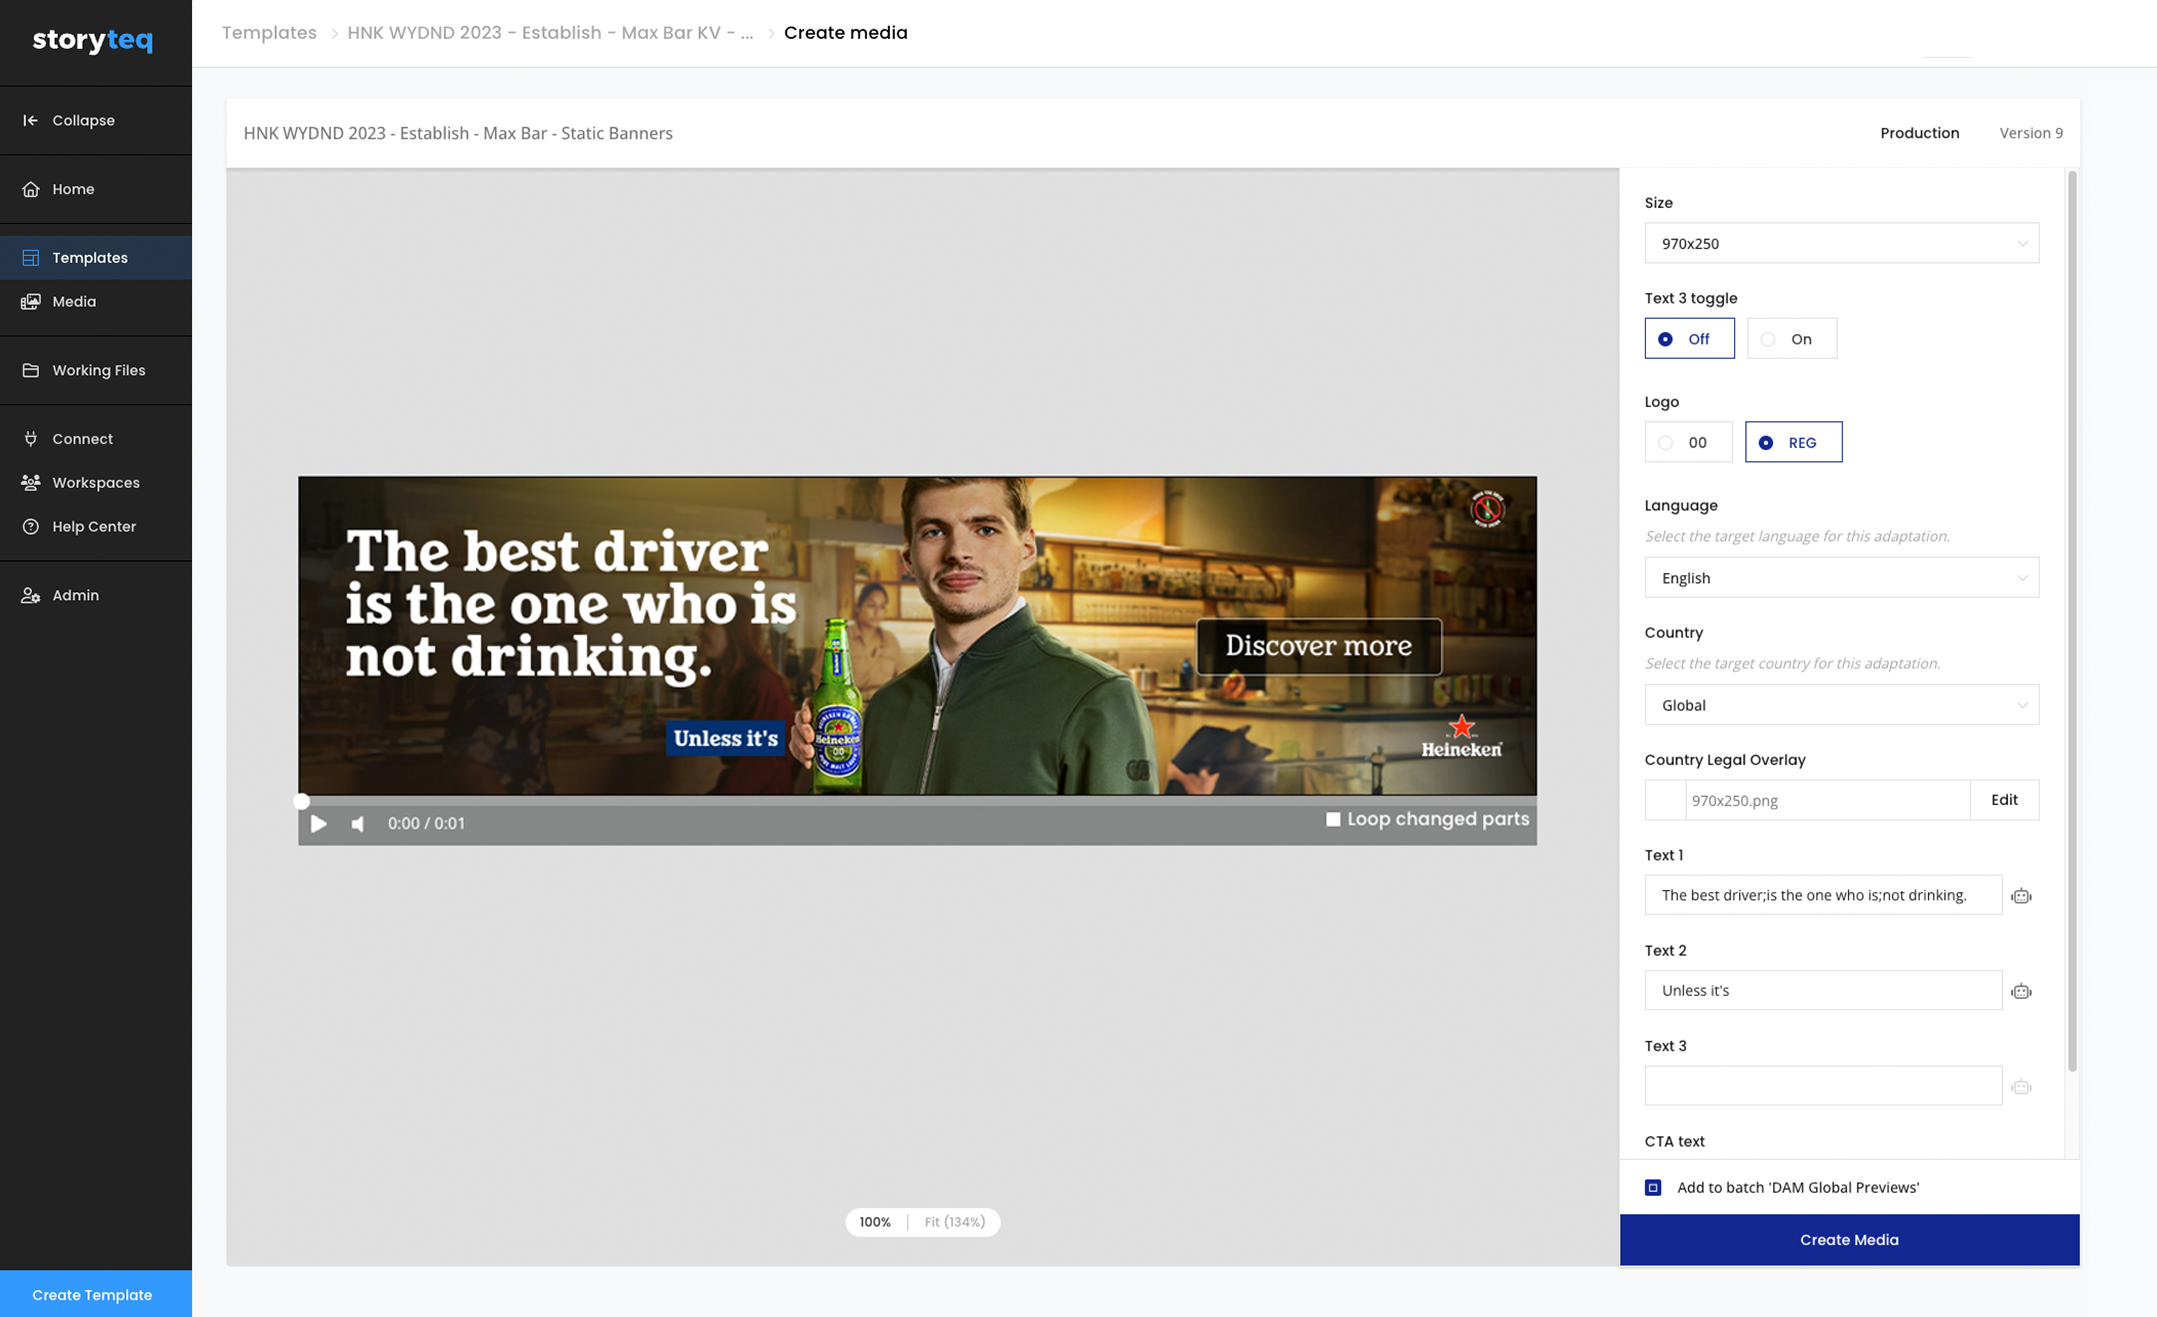The width and height of the screenshot is (2157, 1317).
Task: Click the Home icon in sidebar
Action: click(x=31, y=189)
